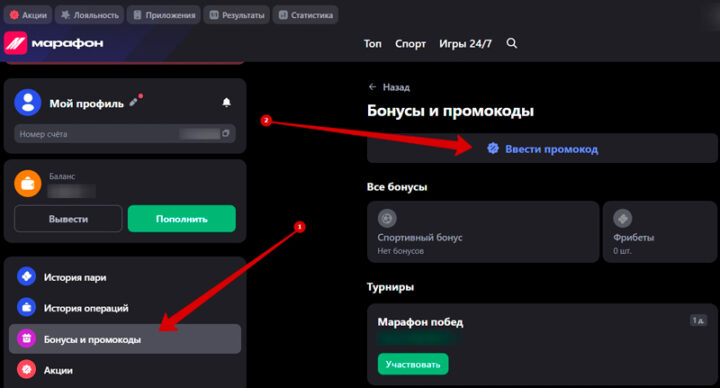The width and height of the screenshot is (720, 388).
Task: Switch to the Топ section
Action: point(372,44)
